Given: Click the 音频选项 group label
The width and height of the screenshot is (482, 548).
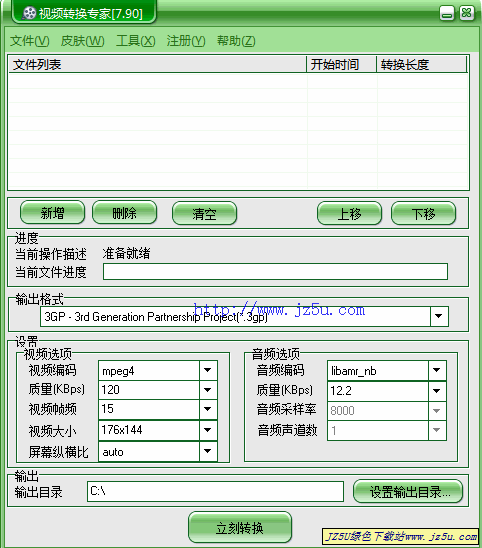Looking at the screenshot, I should (x=276, y=354).
